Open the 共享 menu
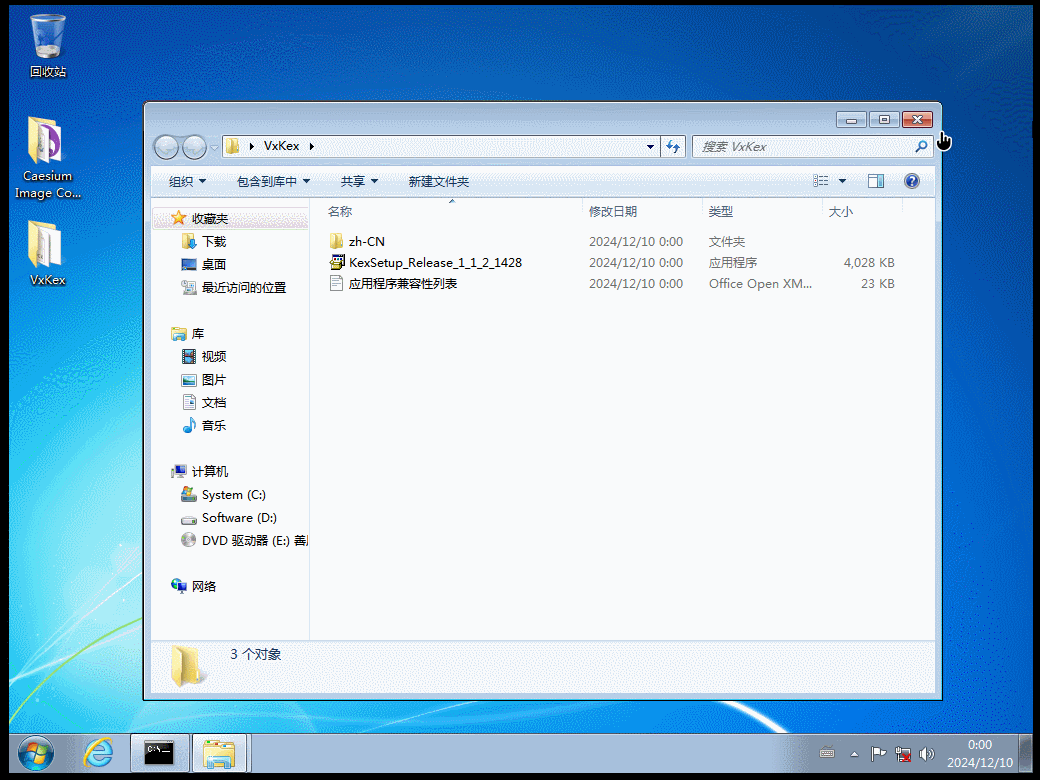 point(359,181)
